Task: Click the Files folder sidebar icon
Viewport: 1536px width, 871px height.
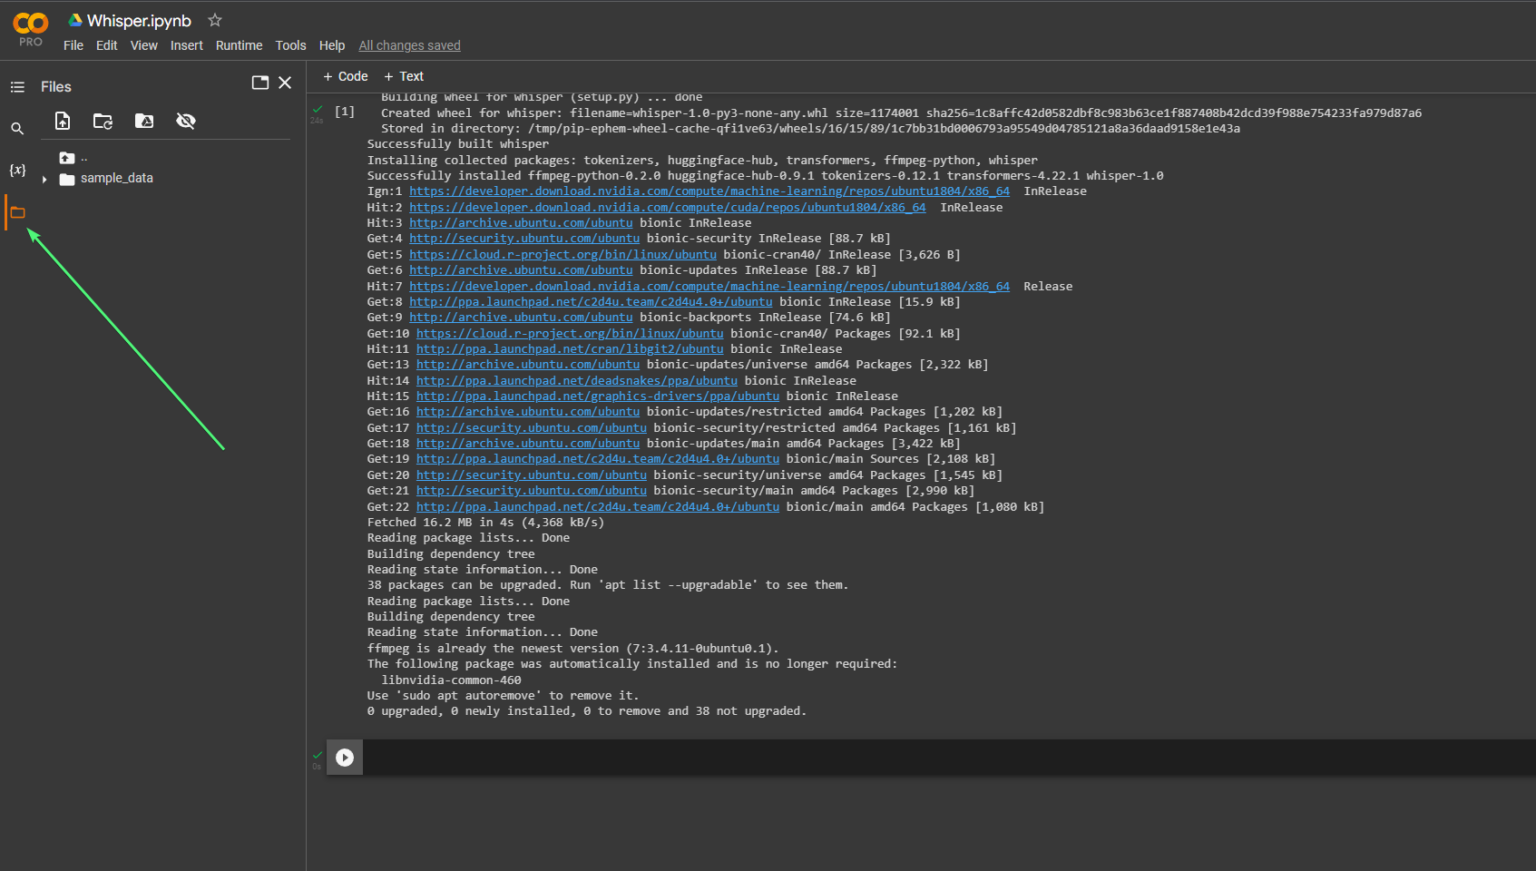Action: point(17,212)
